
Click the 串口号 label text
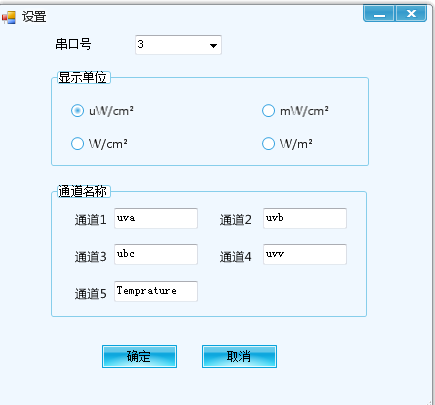coord(73,44)
